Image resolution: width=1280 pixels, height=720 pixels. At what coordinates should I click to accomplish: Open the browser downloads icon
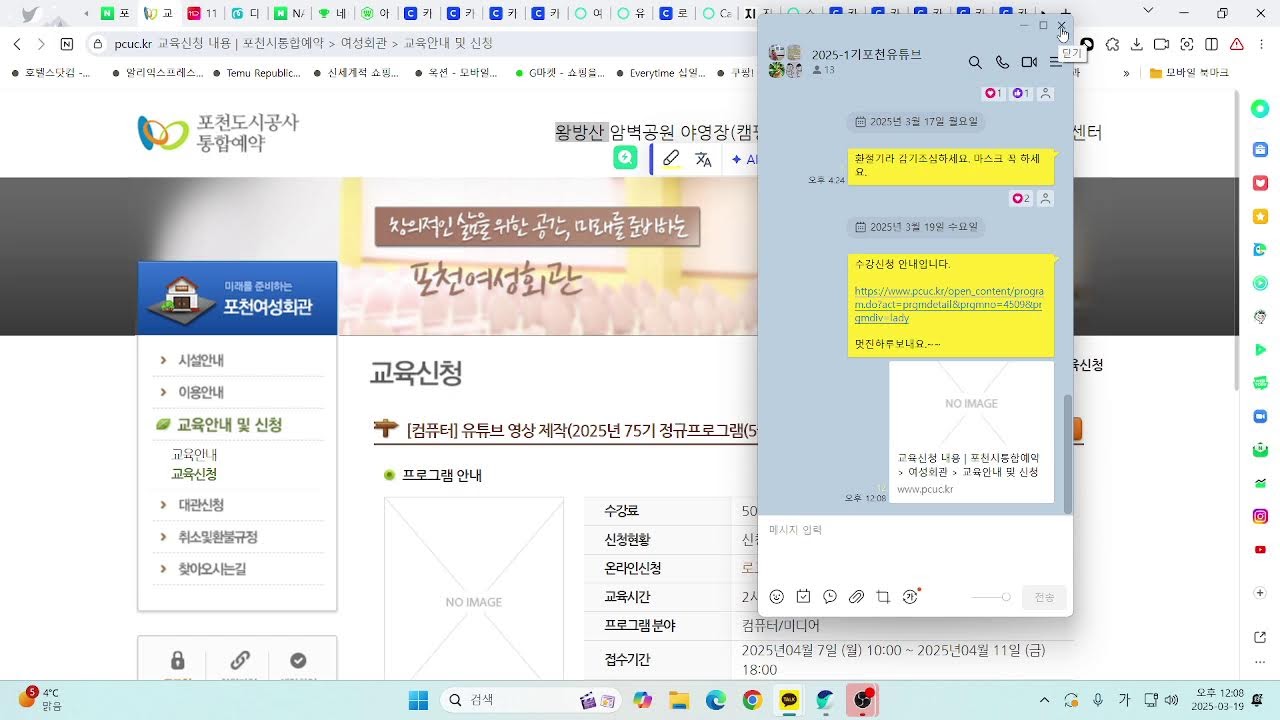pos(1136,44)
